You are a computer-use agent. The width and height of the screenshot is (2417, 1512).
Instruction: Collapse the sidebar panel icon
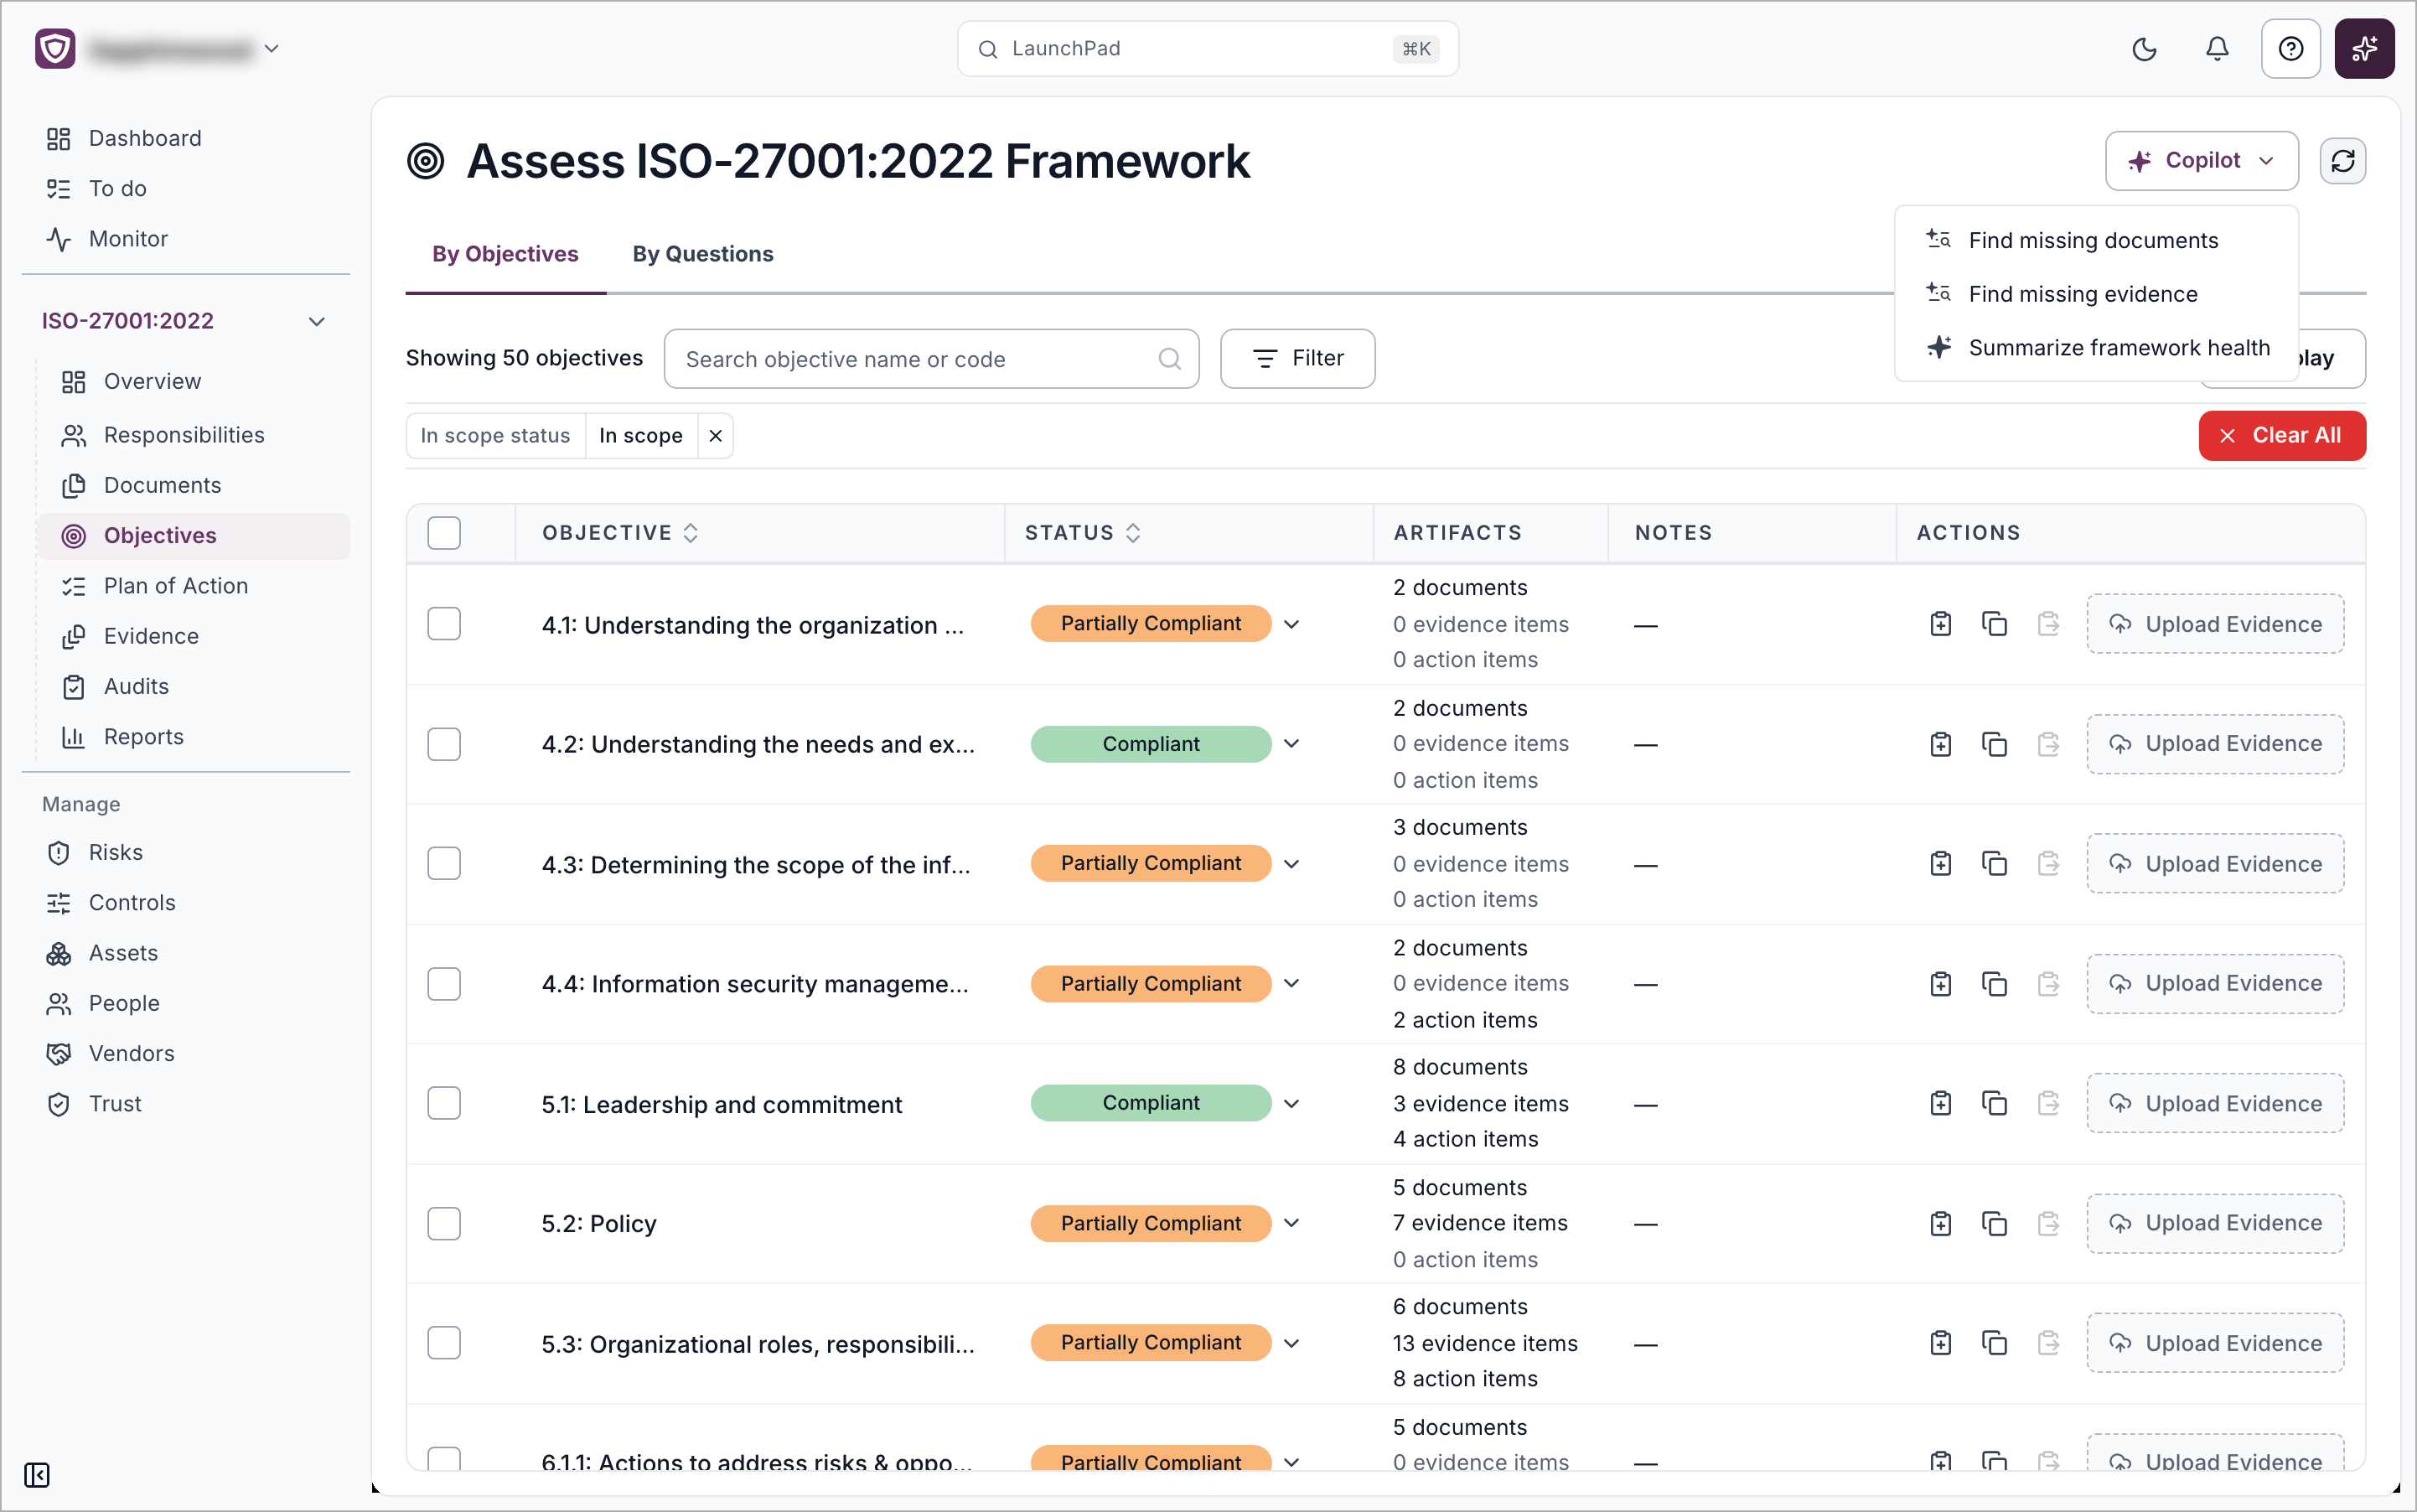tap(37, 1475)
